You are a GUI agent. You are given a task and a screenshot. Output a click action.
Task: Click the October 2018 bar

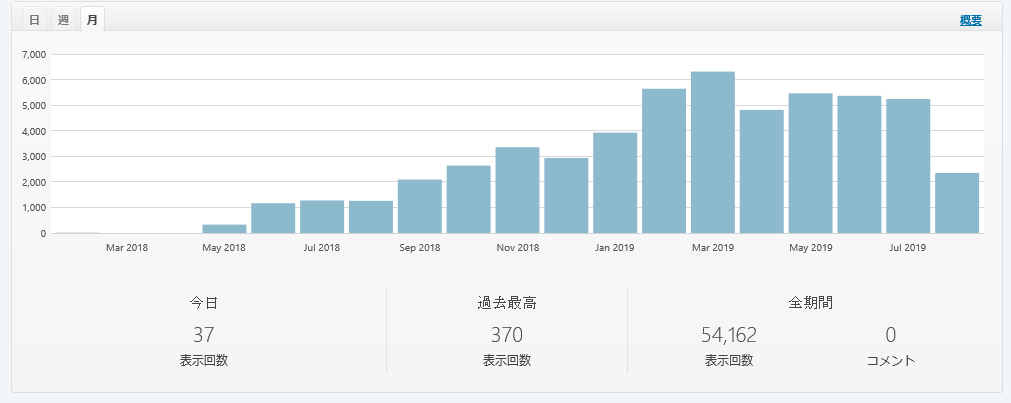tap(469, 199)
